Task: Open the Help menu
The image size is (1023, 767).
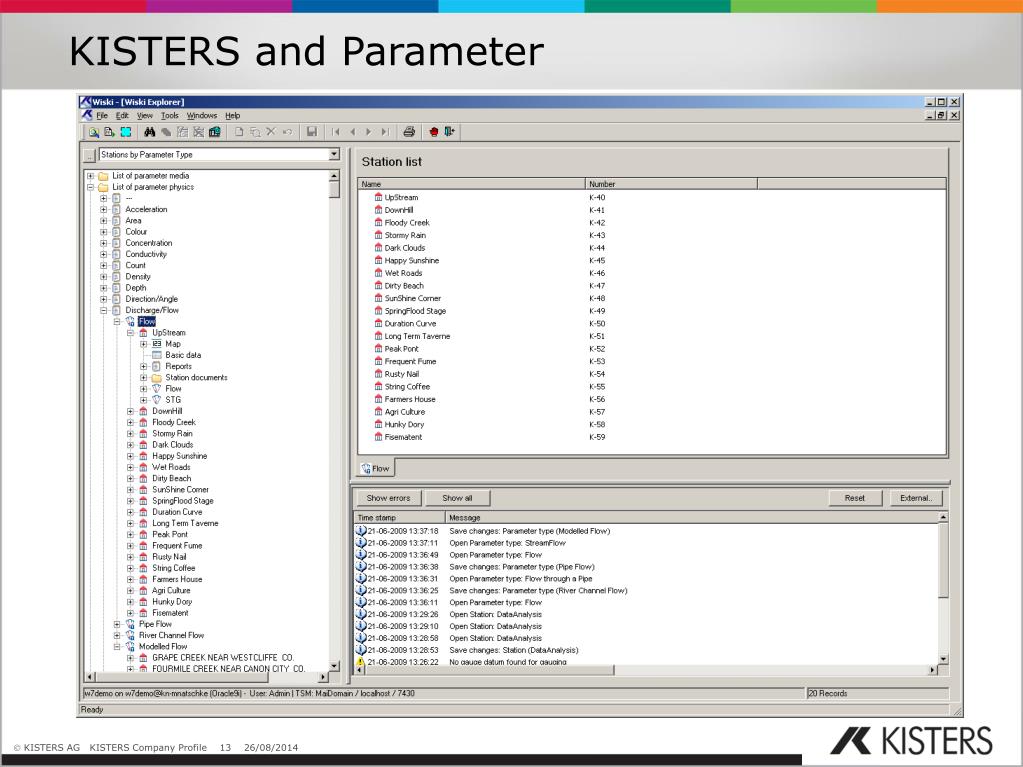Action: 233,115
